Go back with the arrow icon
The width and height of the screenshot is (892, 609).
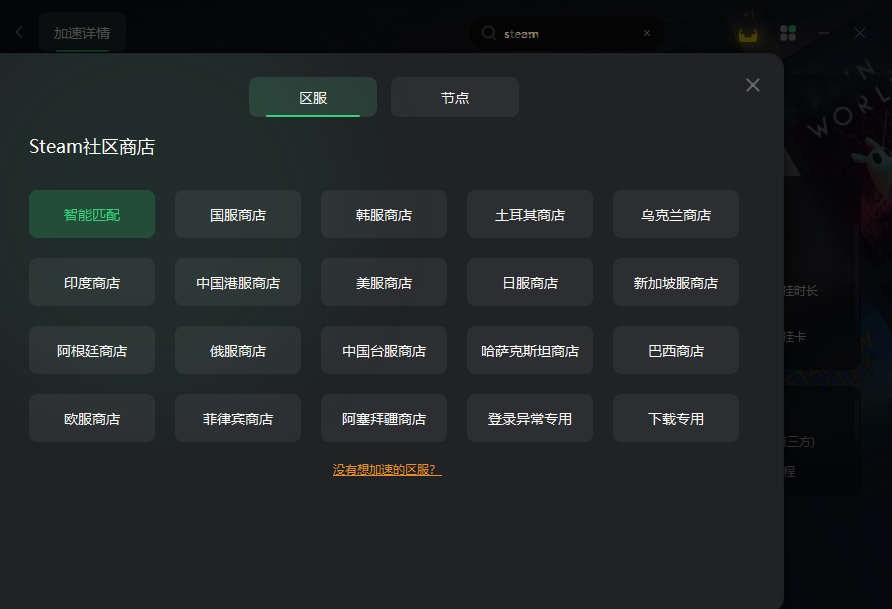tap(19, 32)
